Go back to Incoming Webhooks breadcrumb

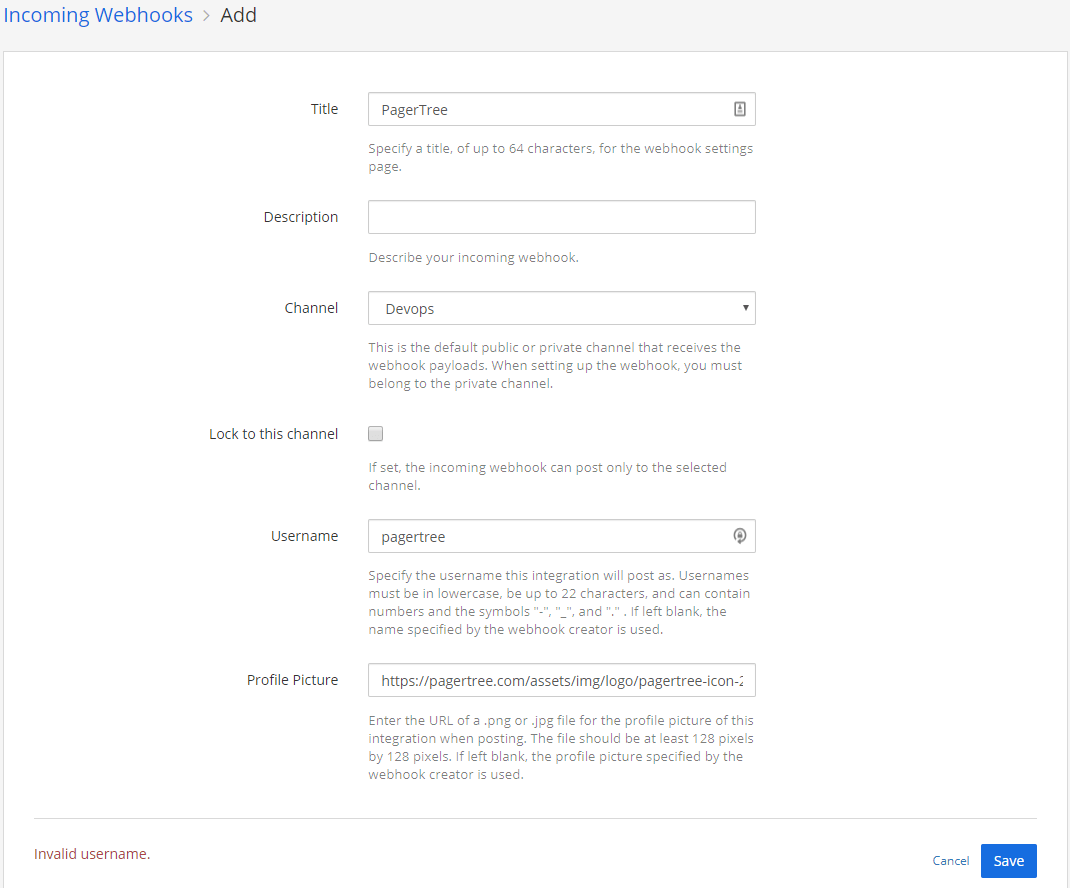pyautogui.click(x=98, y=16)
